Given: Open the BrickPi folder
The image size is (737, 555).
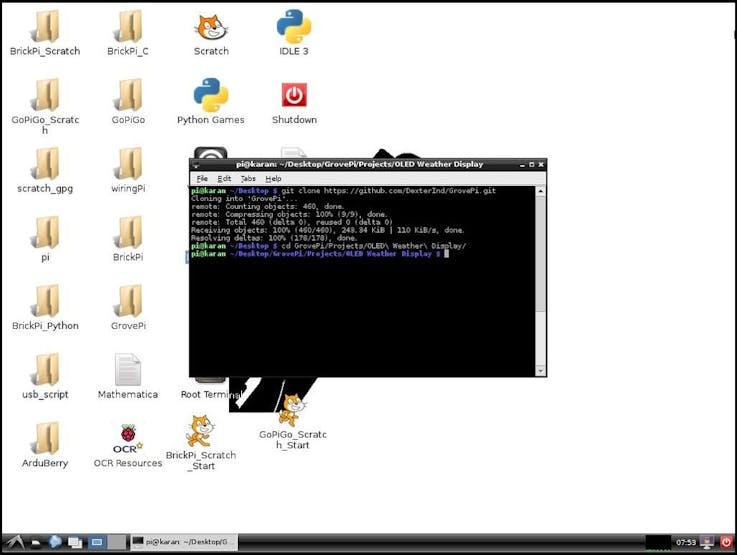Looking at the screenshot, I should point(128,233).
